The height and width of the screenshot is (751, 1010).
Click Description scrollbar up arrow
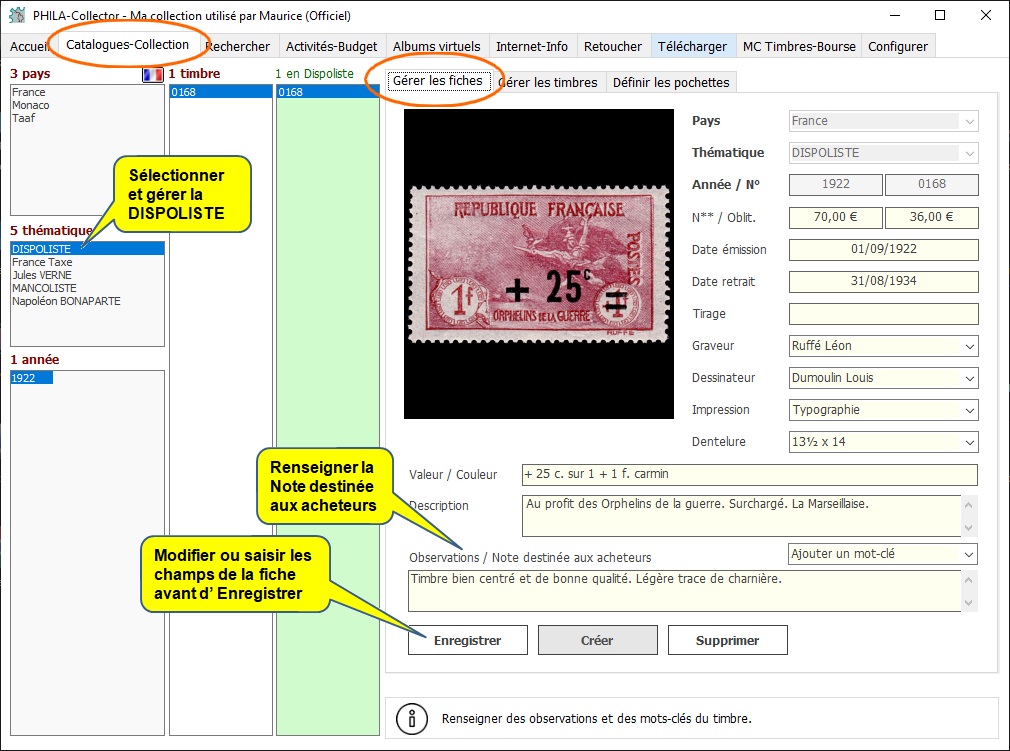(x=969, y=505)
